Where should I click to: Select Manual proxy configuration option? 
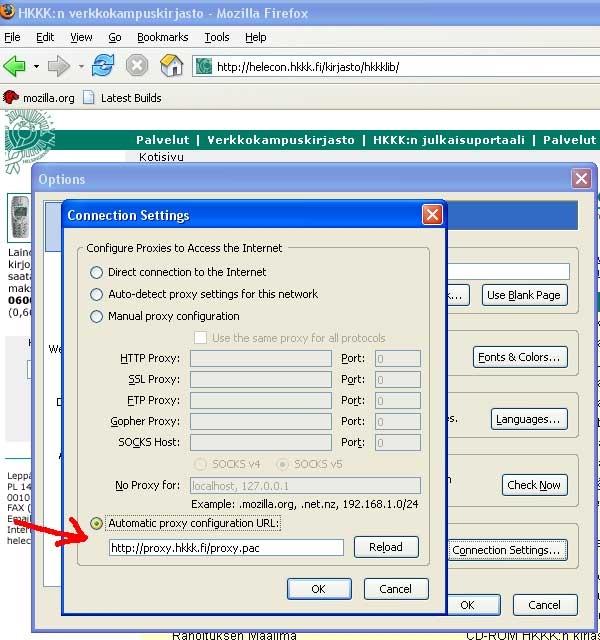click(x=97, y=316)
